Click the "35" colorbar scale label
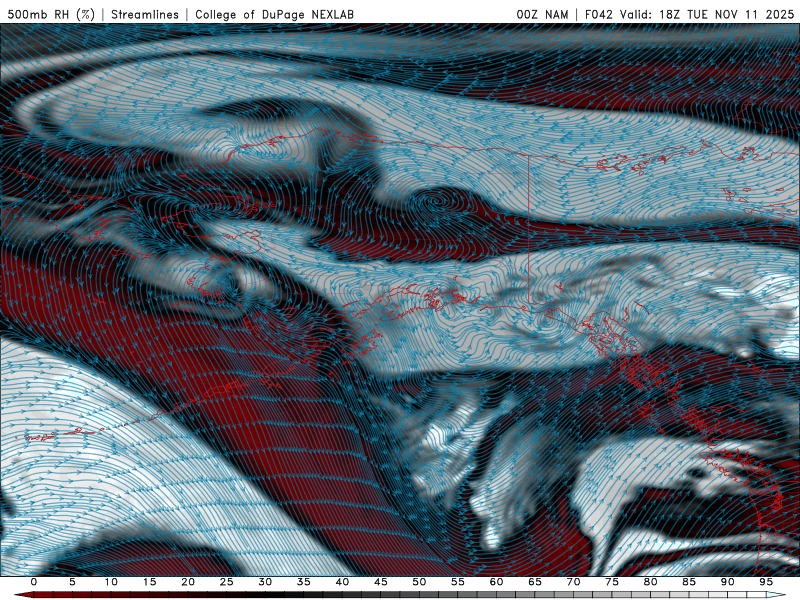 (304, 582)
